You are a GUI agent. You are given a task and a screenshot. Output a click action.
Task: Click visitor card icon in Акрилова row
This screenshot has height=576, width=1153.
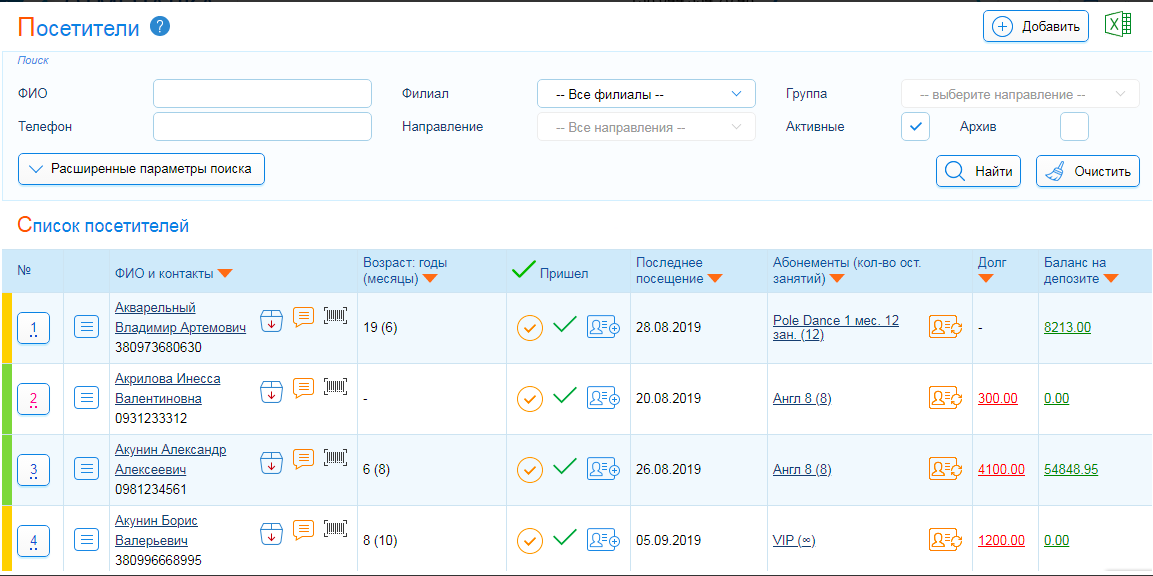[603, 398]
